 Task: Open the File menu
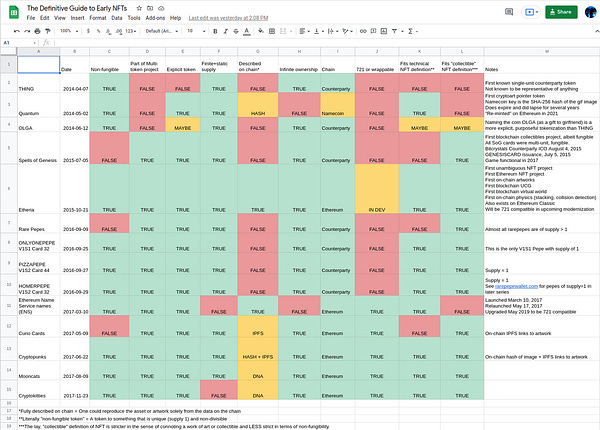coord(31,18)
